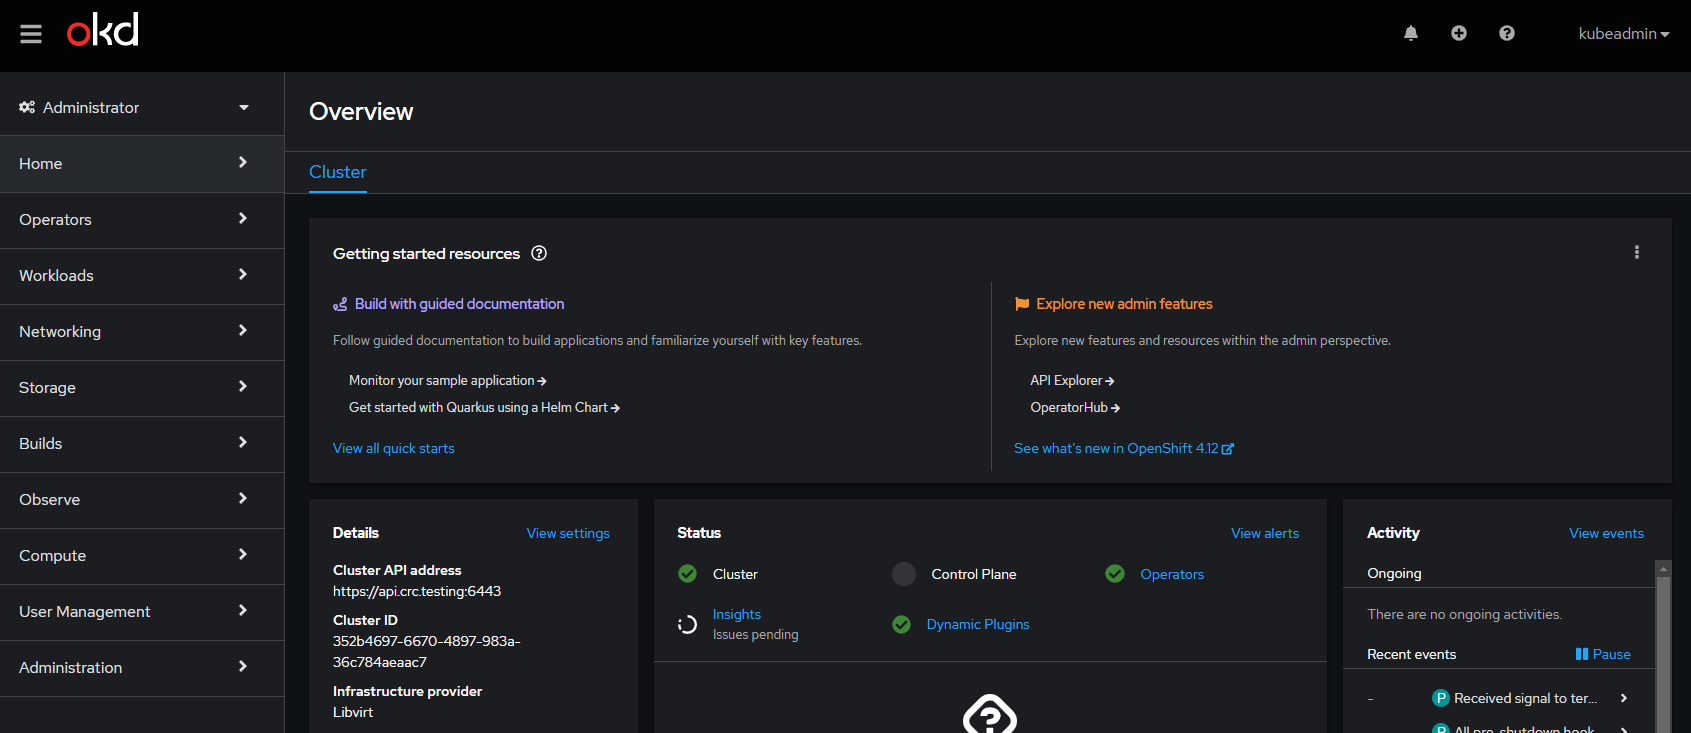The image size is (1691, 733).
Task: Click View all quick starts
Action: [x=394, y=448]
